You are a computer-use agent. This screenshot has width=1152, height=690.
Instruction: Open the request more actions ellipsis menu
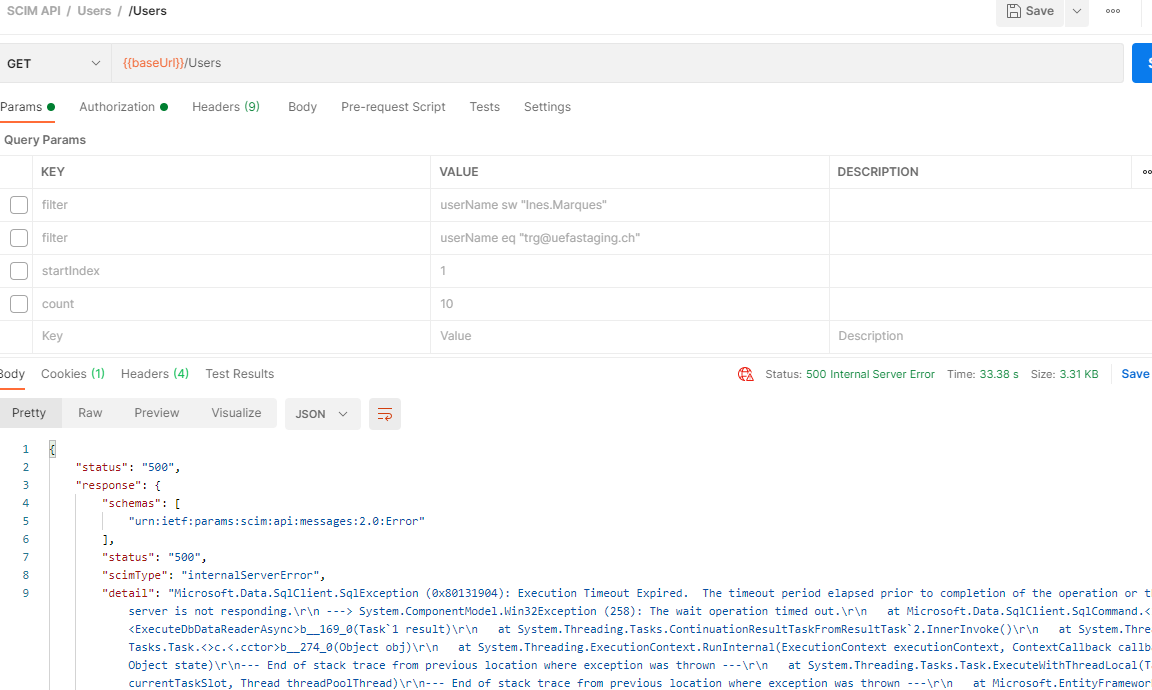click(1111, 12)
